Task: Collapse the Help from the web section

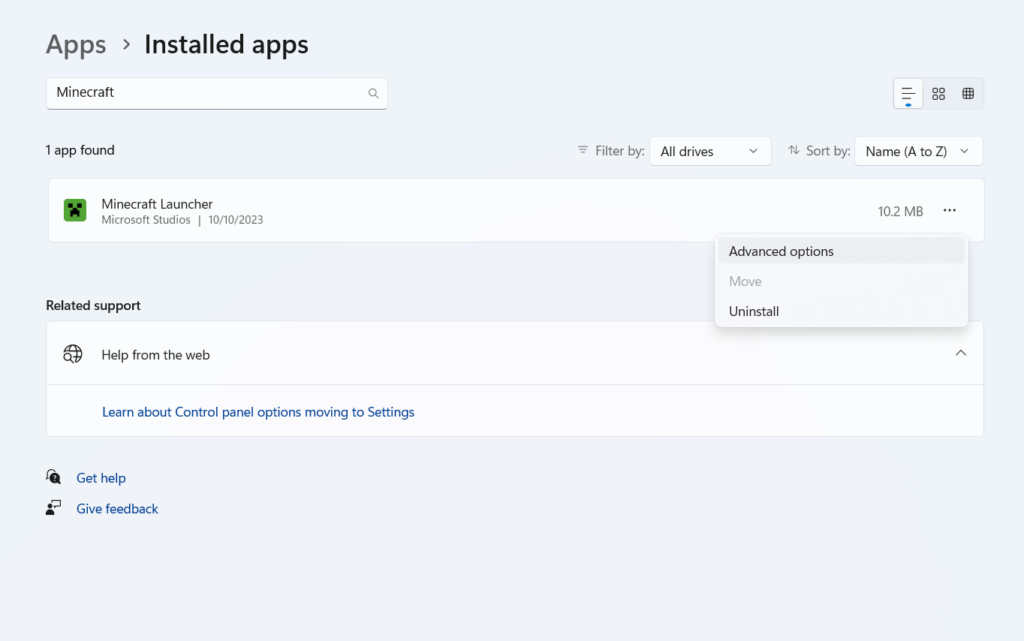Action: pyautogui.click(x=961, y=353)
